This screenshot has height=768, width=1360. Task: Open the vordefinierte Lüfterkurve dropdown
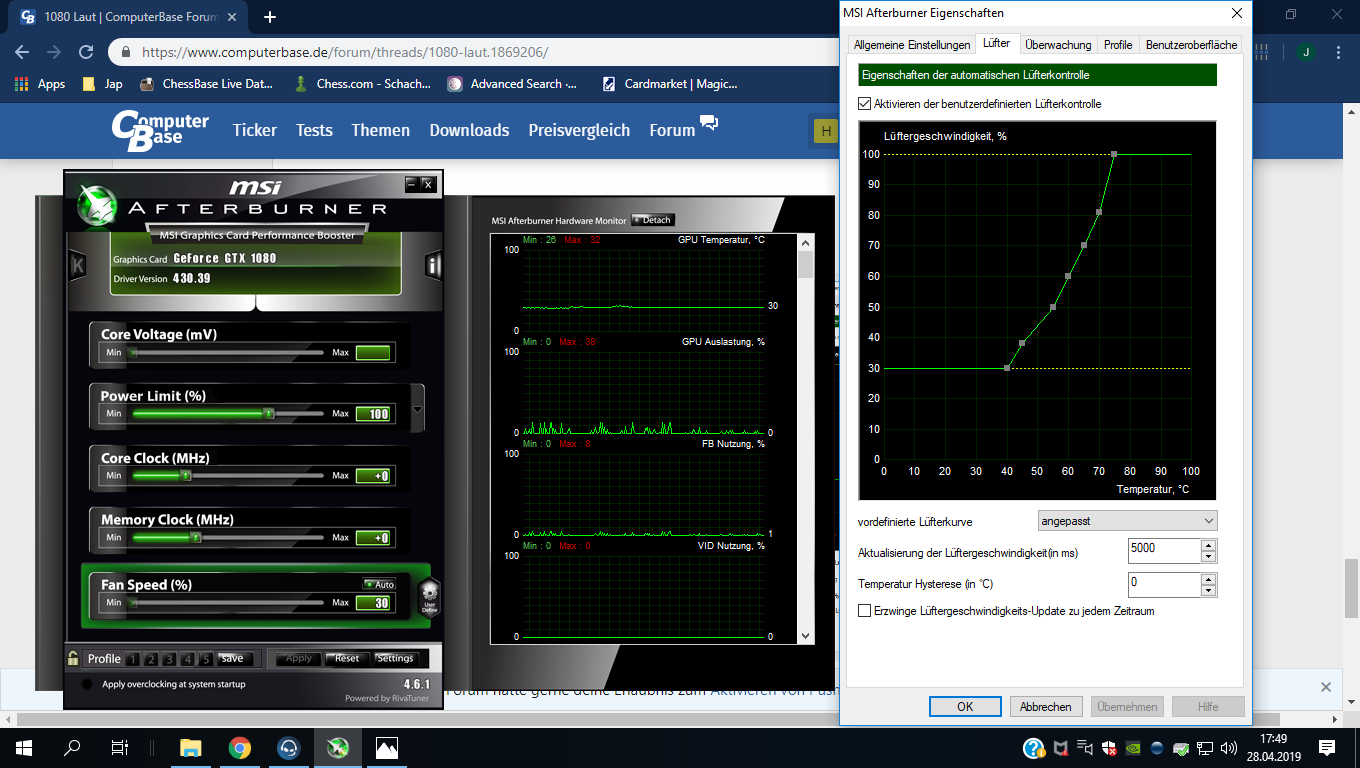tap(1127, 521)
